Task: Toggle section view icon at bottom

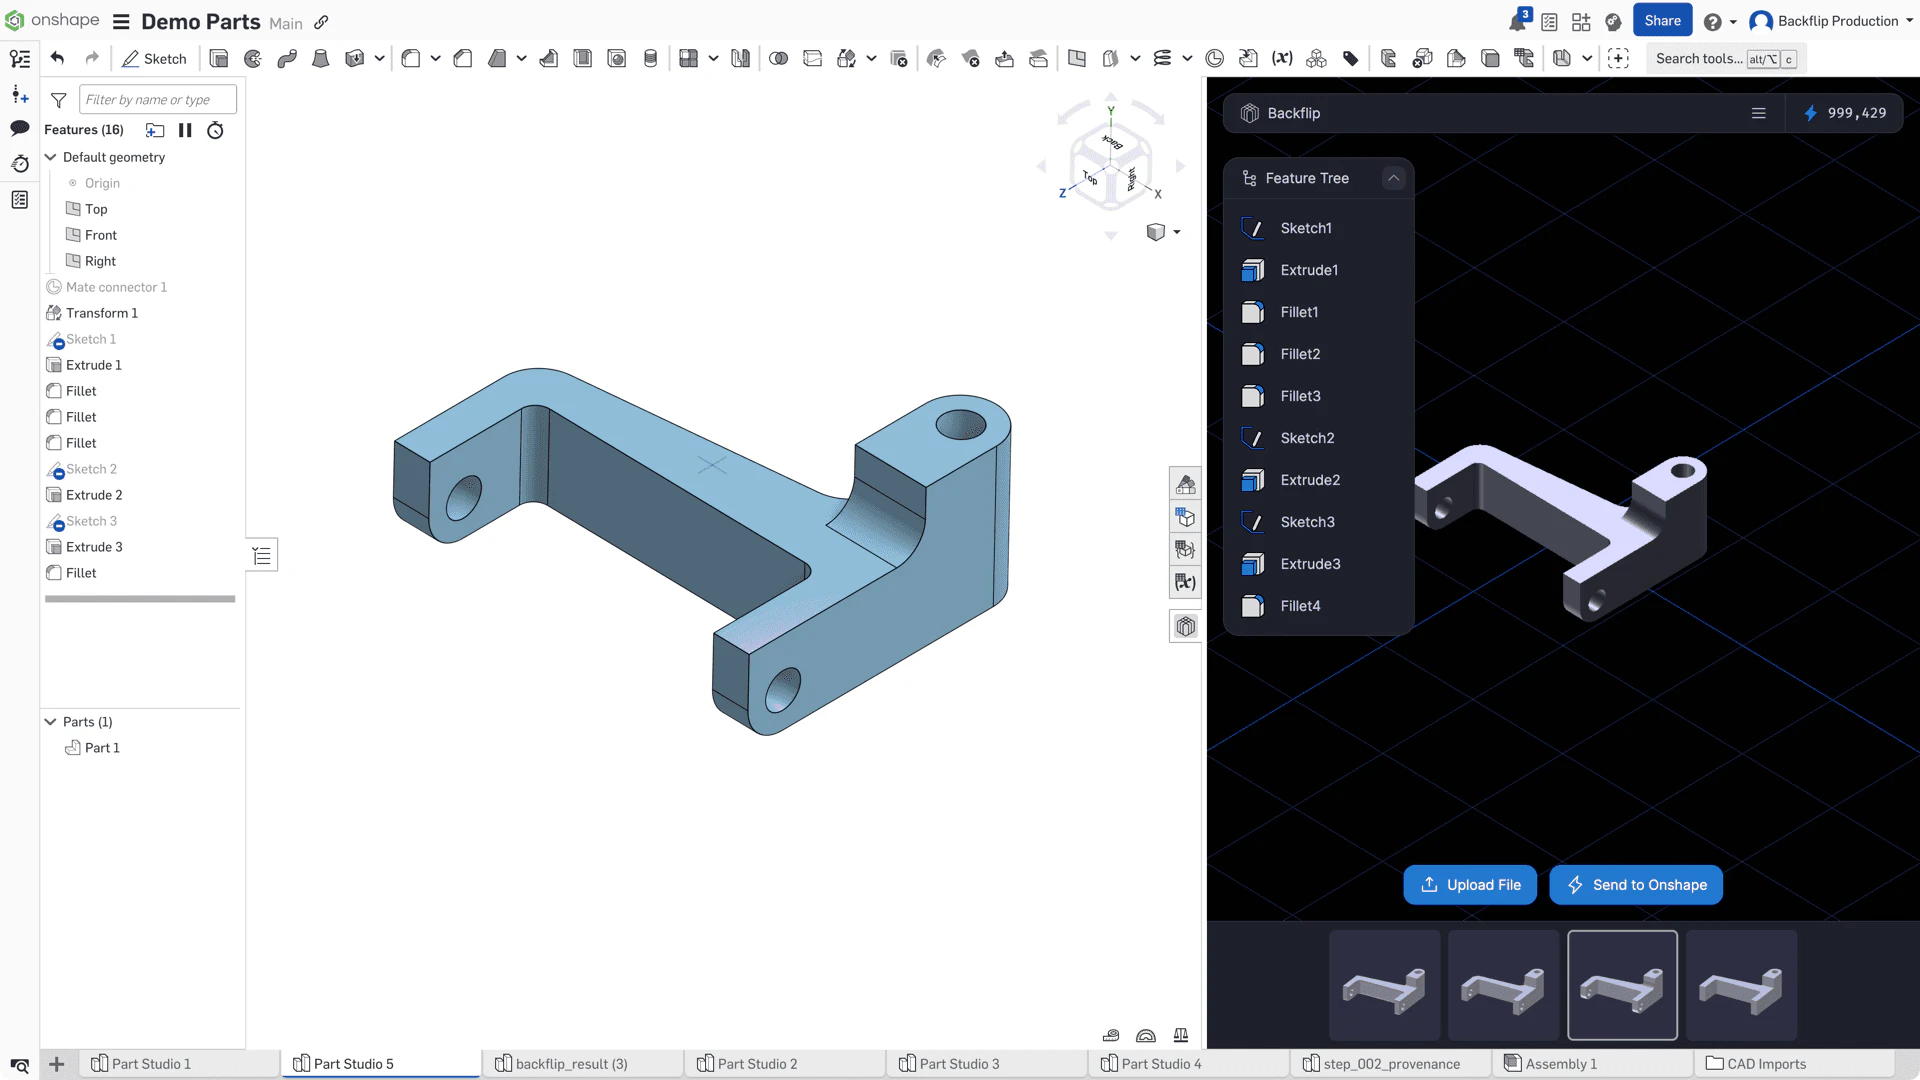Action: click(1146, 1036)
